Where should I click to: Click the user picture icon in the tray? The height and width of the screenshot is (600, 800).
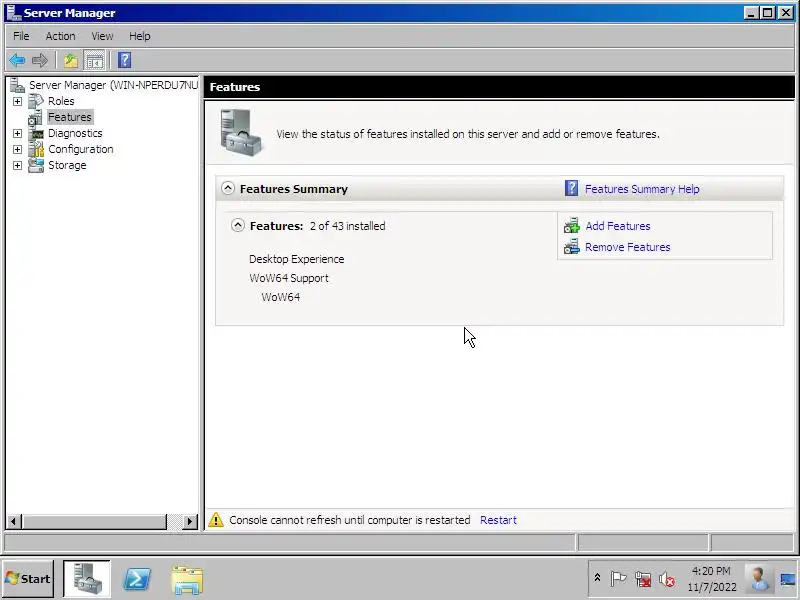(758, 579)
